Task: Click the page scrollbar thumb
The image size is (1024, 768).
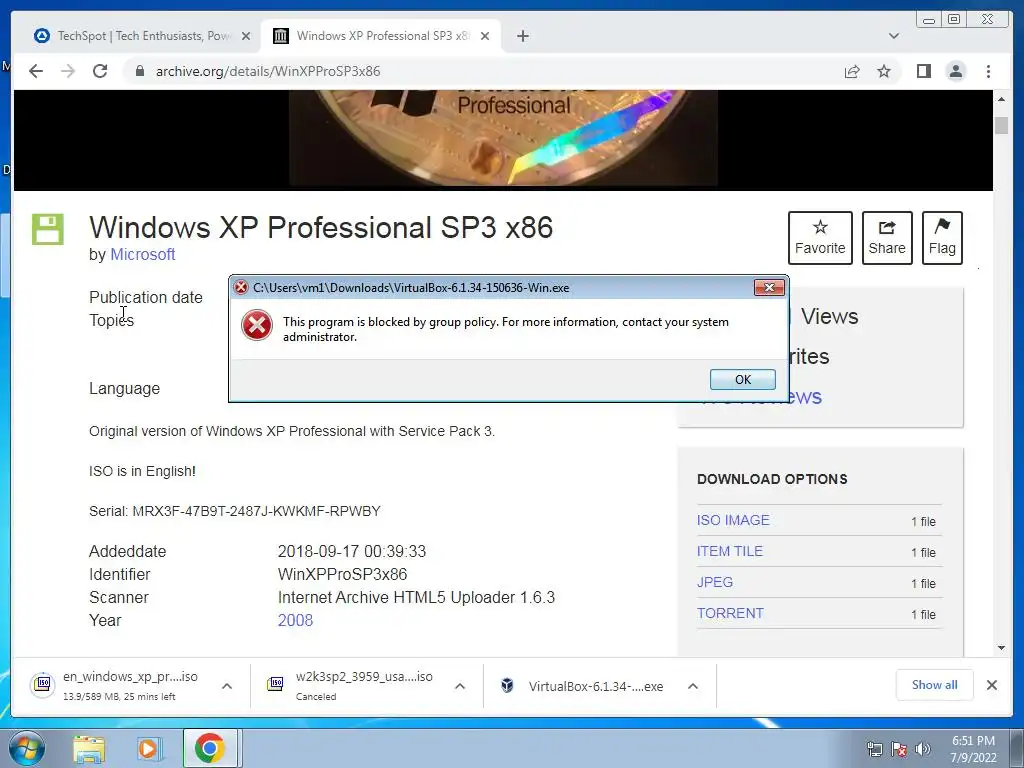Action: pyautogui.click(x=1001, y=124)
